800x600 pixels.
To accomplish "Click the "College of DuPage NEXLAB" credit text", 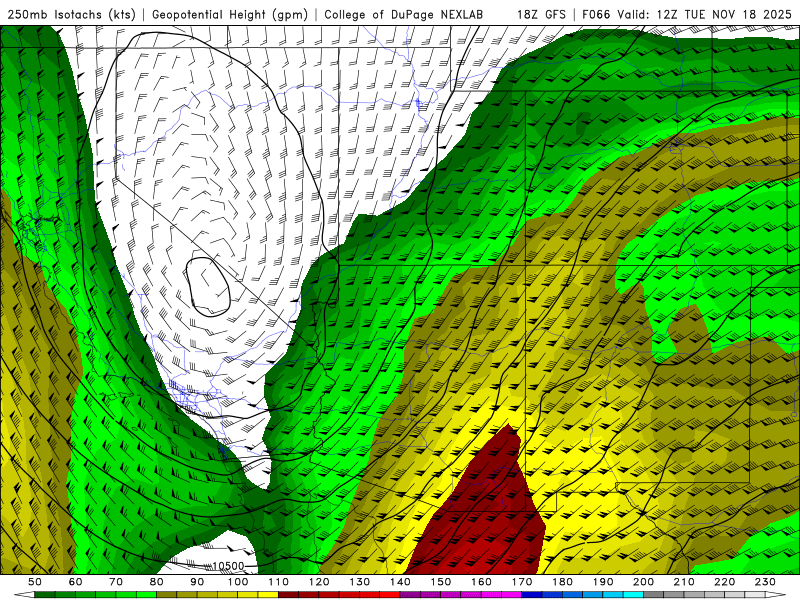I will pyautogui.click(x=404, y=14).
